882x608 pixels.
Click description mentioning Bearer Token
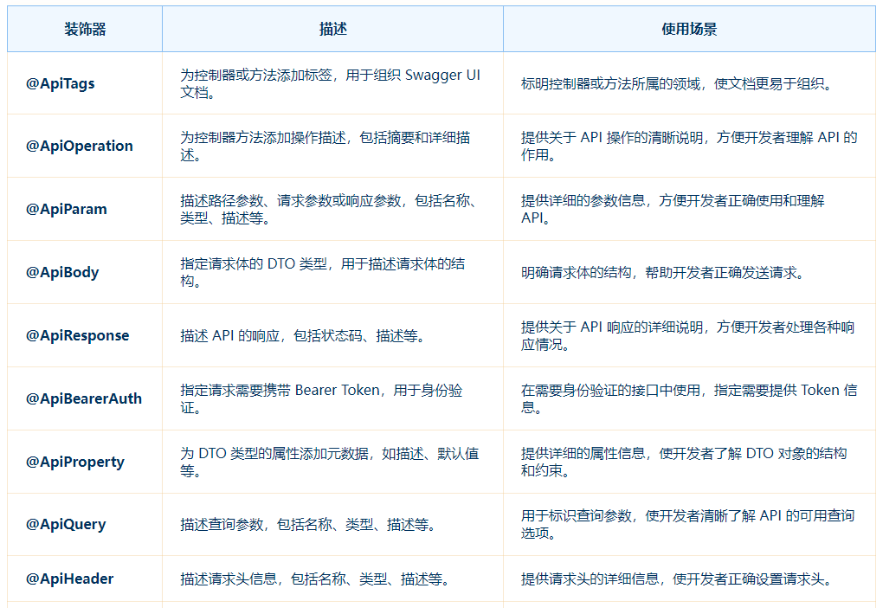coord(321,399)
